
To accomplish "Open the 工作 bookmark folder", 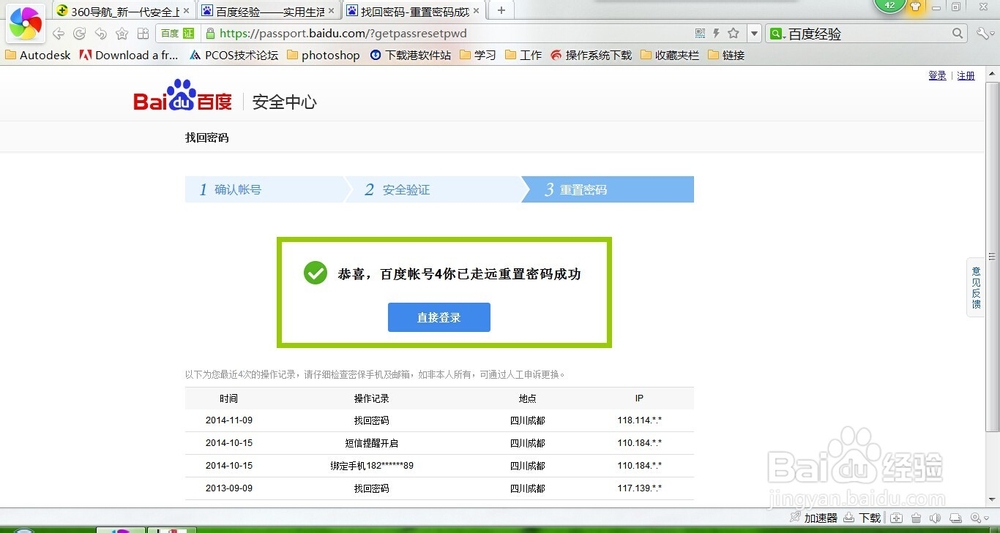I will click(x=523, y=55).
